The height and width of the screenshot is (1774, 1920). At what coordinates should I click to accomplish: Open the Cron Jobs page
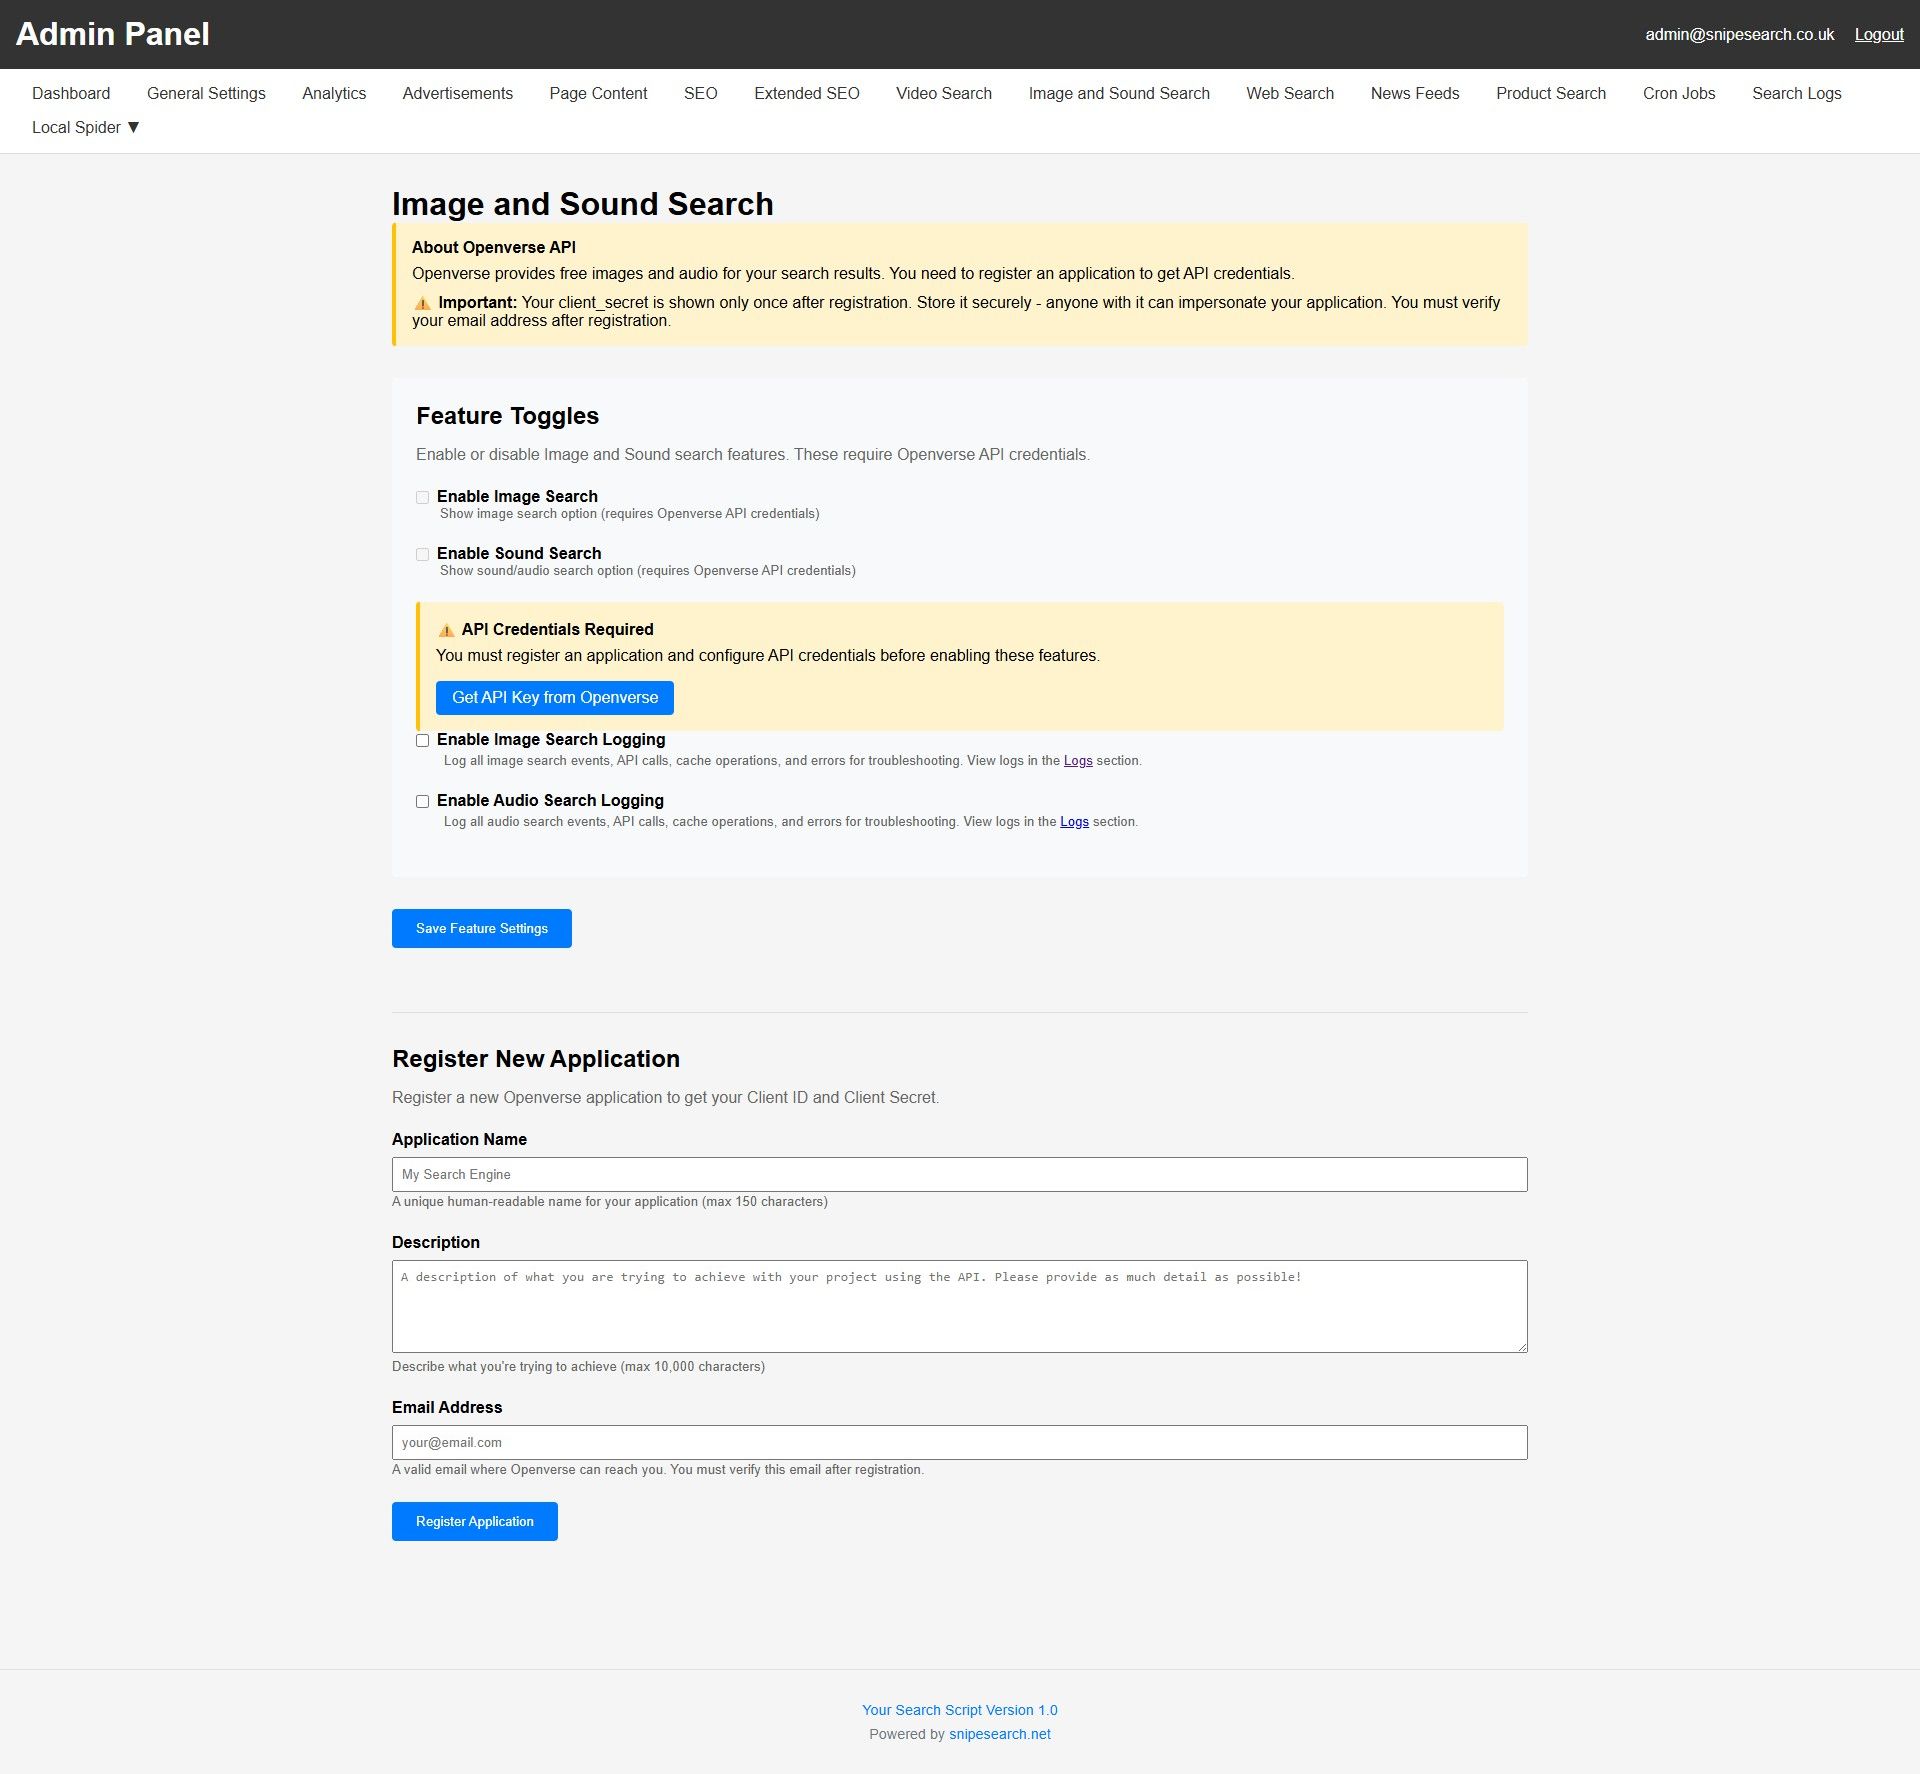click(x=1678, y=93)
